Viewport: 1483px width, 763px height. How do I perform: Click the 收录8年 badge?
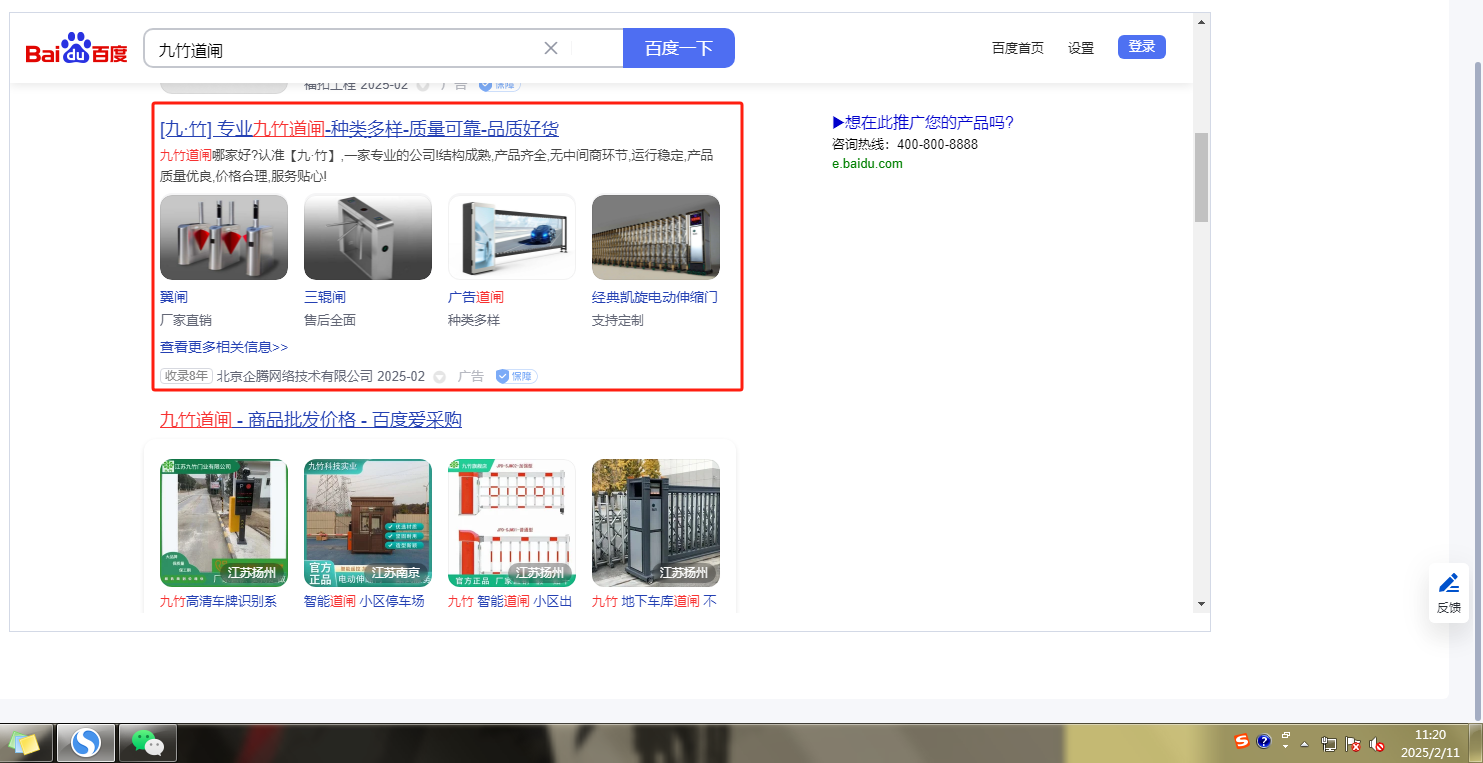pos(186,376)
